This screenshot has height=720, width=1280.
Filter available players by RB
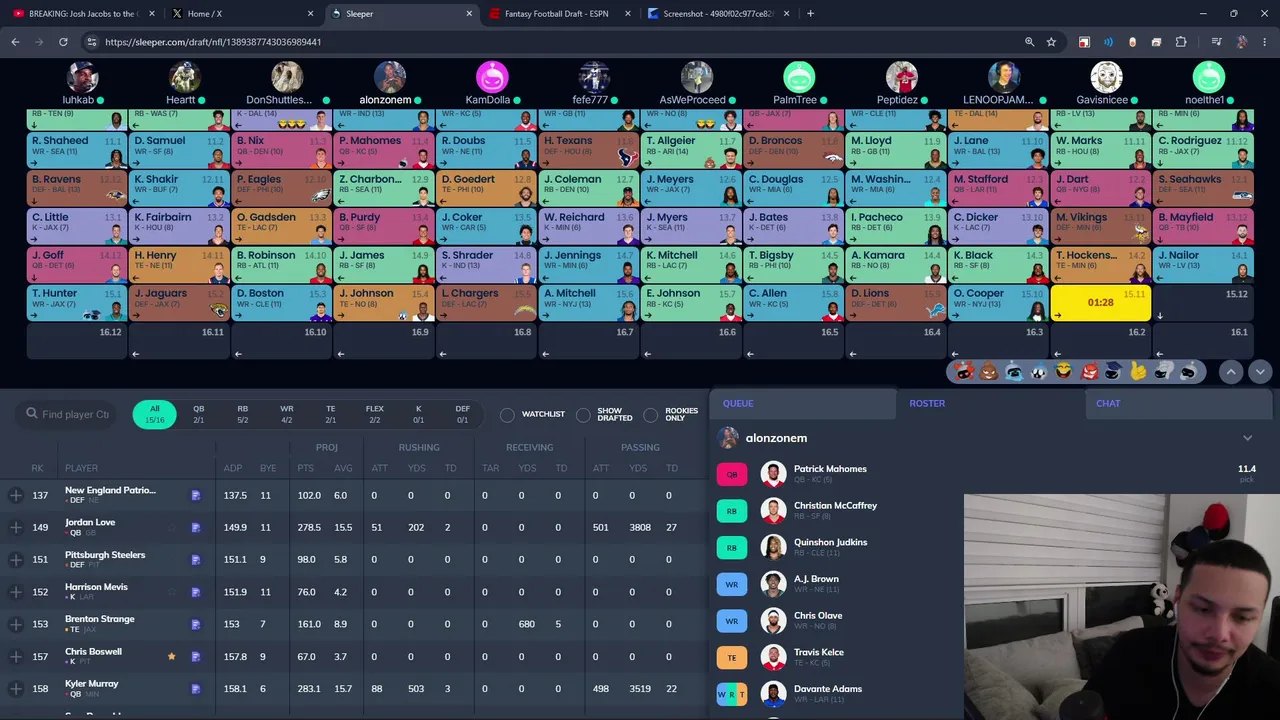pos(242,414)
